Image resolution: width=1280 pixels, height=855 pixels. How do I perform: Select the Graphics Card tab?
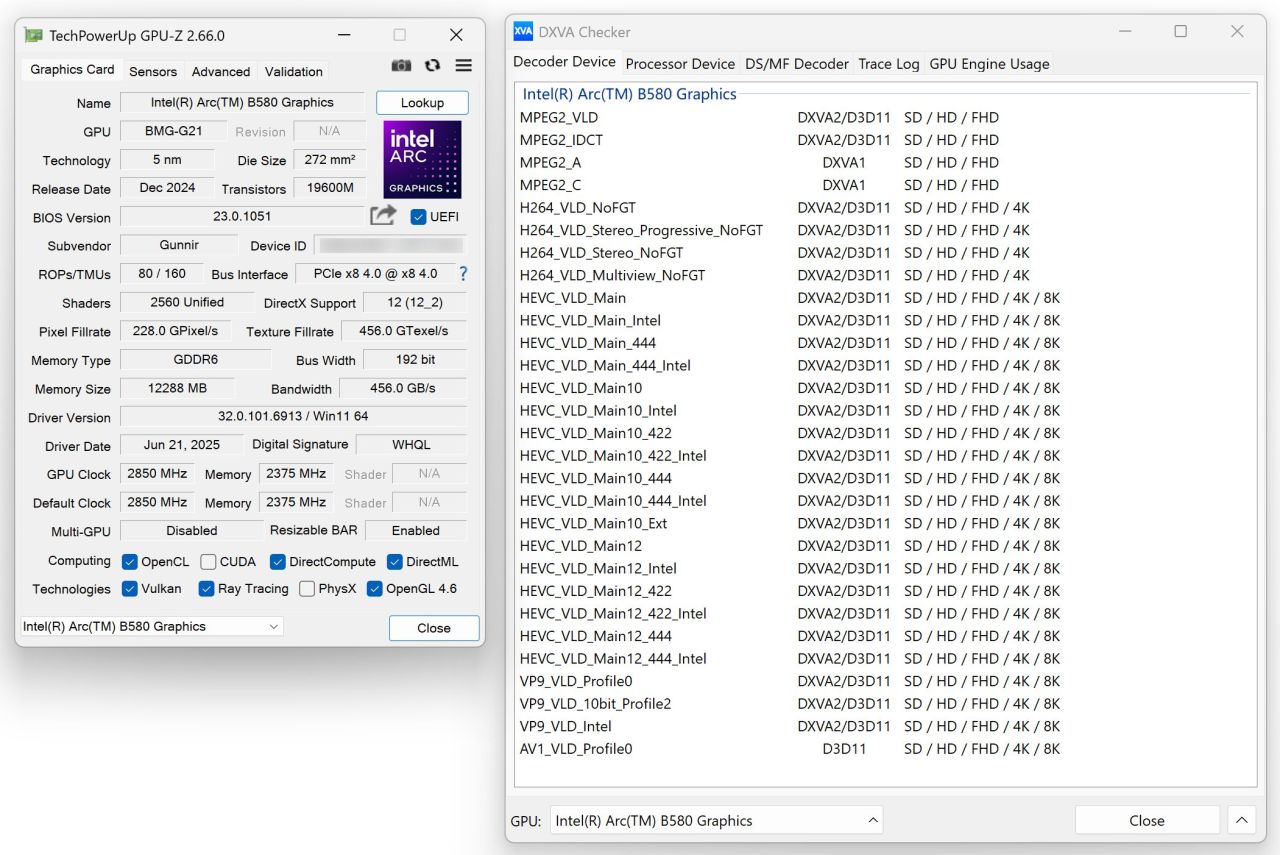click(72, 70)
